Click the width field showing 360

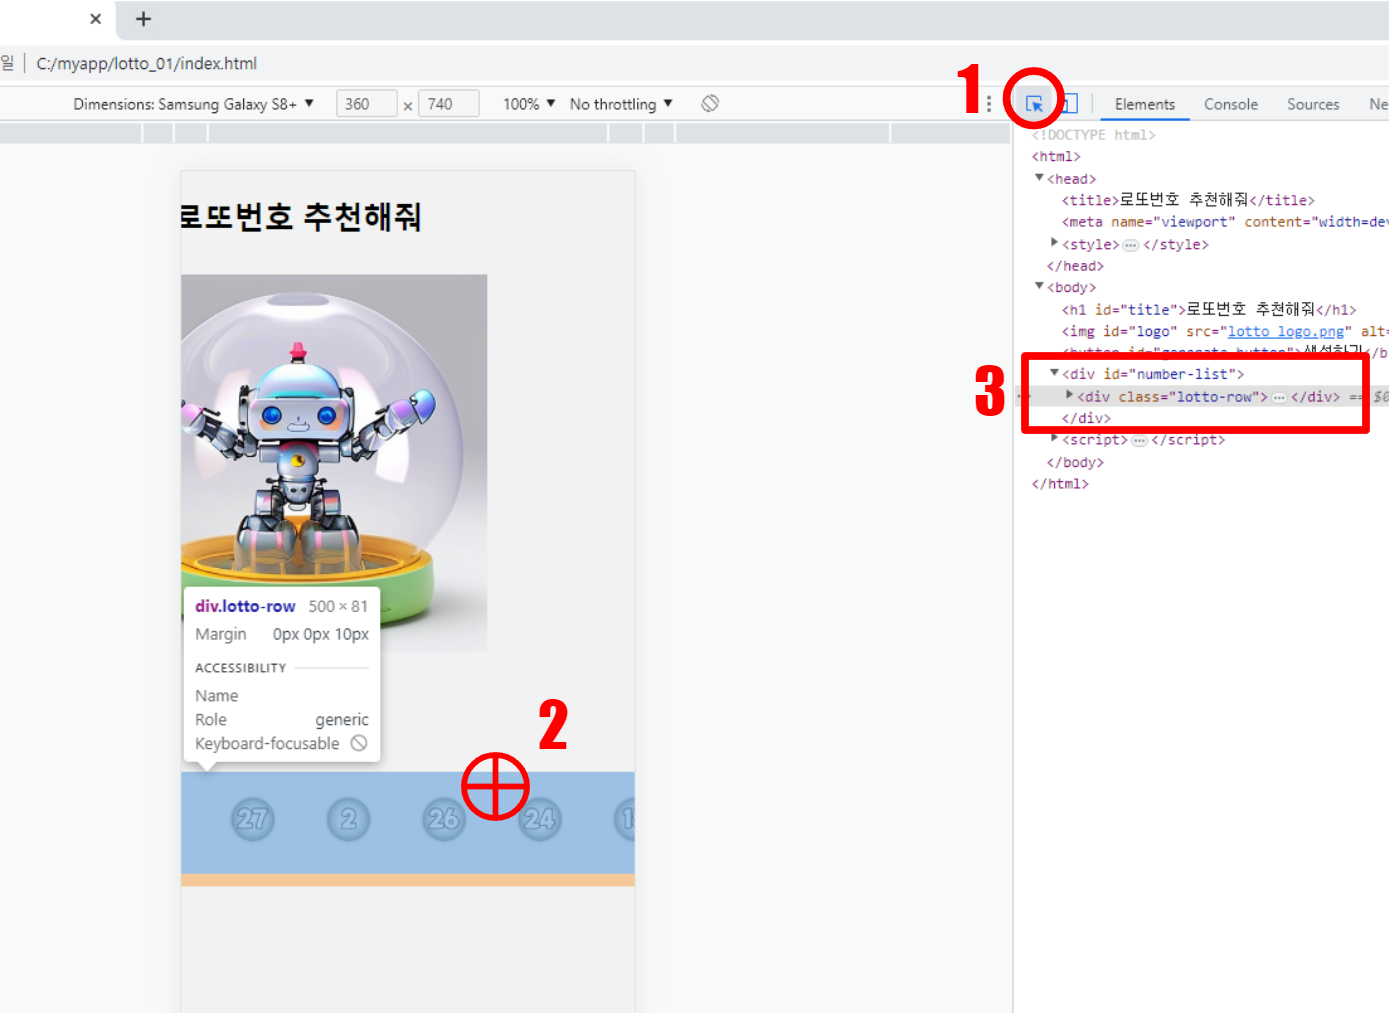click(366, 104)
